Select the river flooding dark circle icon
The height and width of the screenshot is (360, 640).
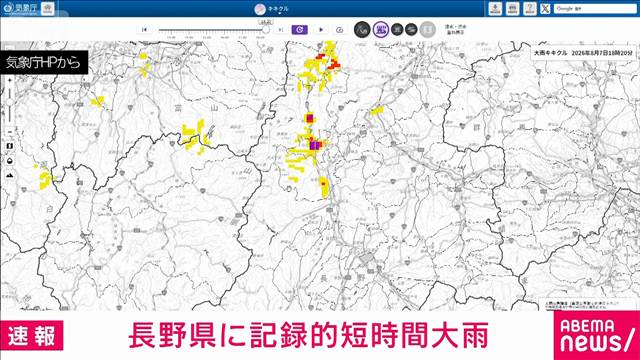click(411, 29)
